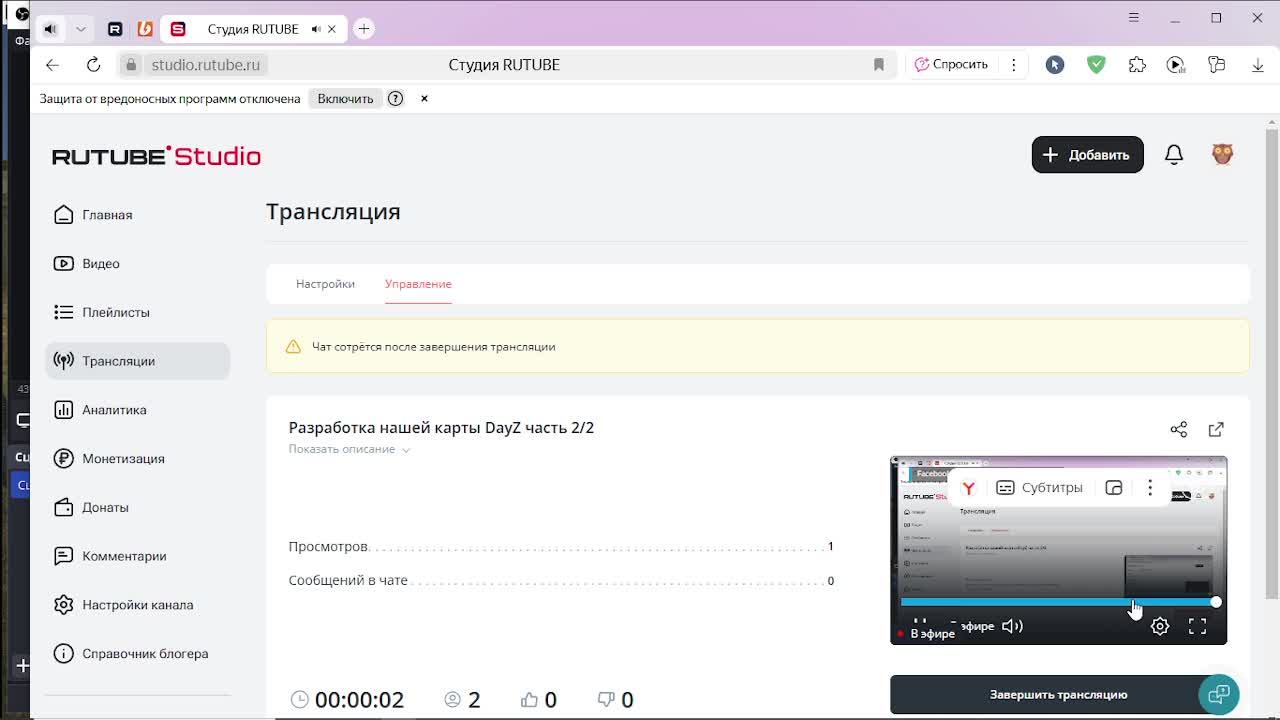Open browser hamburger menu
Viewport: 1280px width, 720px height.
click(x=1134, y=18)
